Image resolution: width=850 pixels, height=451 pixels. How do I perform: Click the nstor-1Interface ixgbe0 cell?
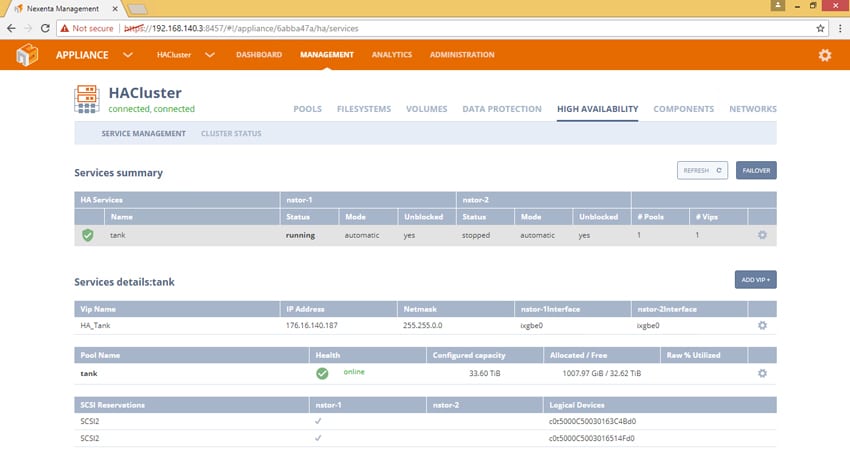click(x=531, y=325)
